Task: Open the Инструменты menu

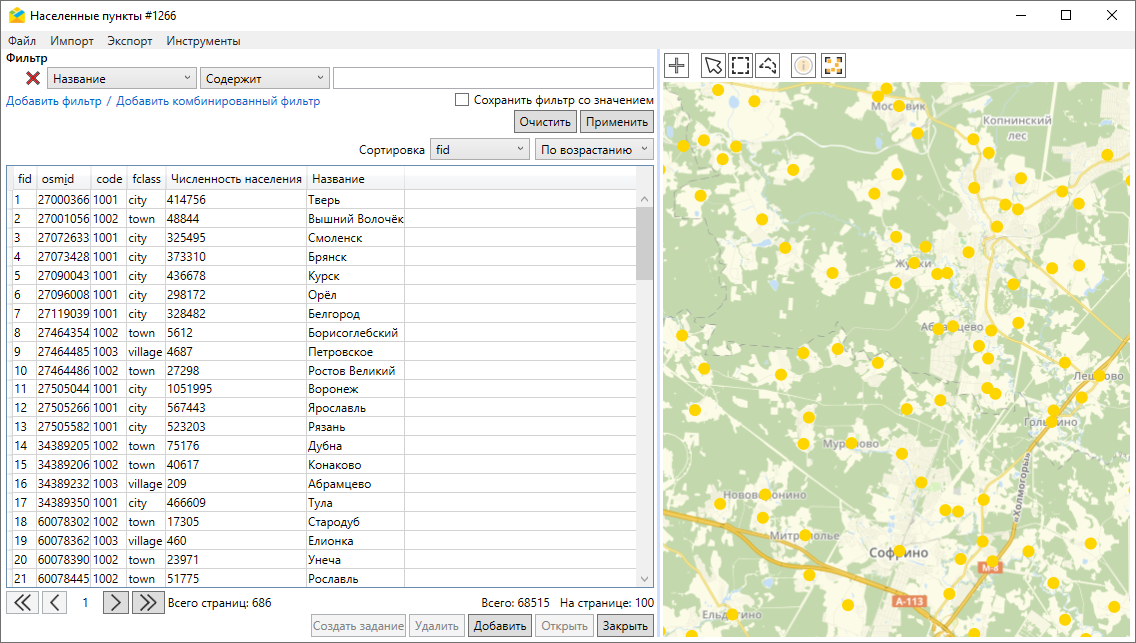Action: [203, 41]
